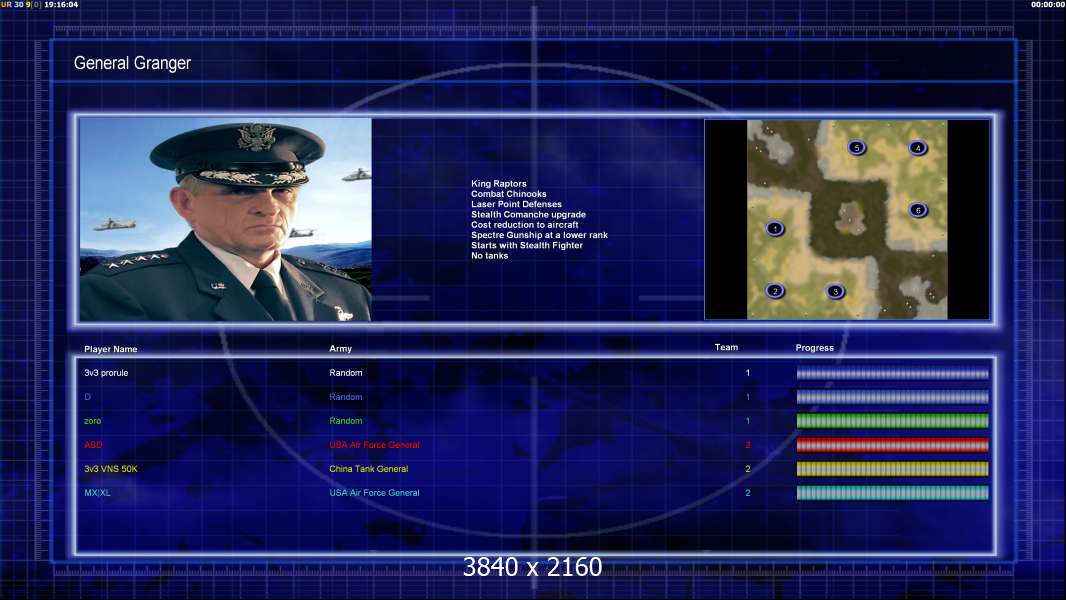
Task: Click ASD's USA Air Force General army
Action: coord(375,445)
